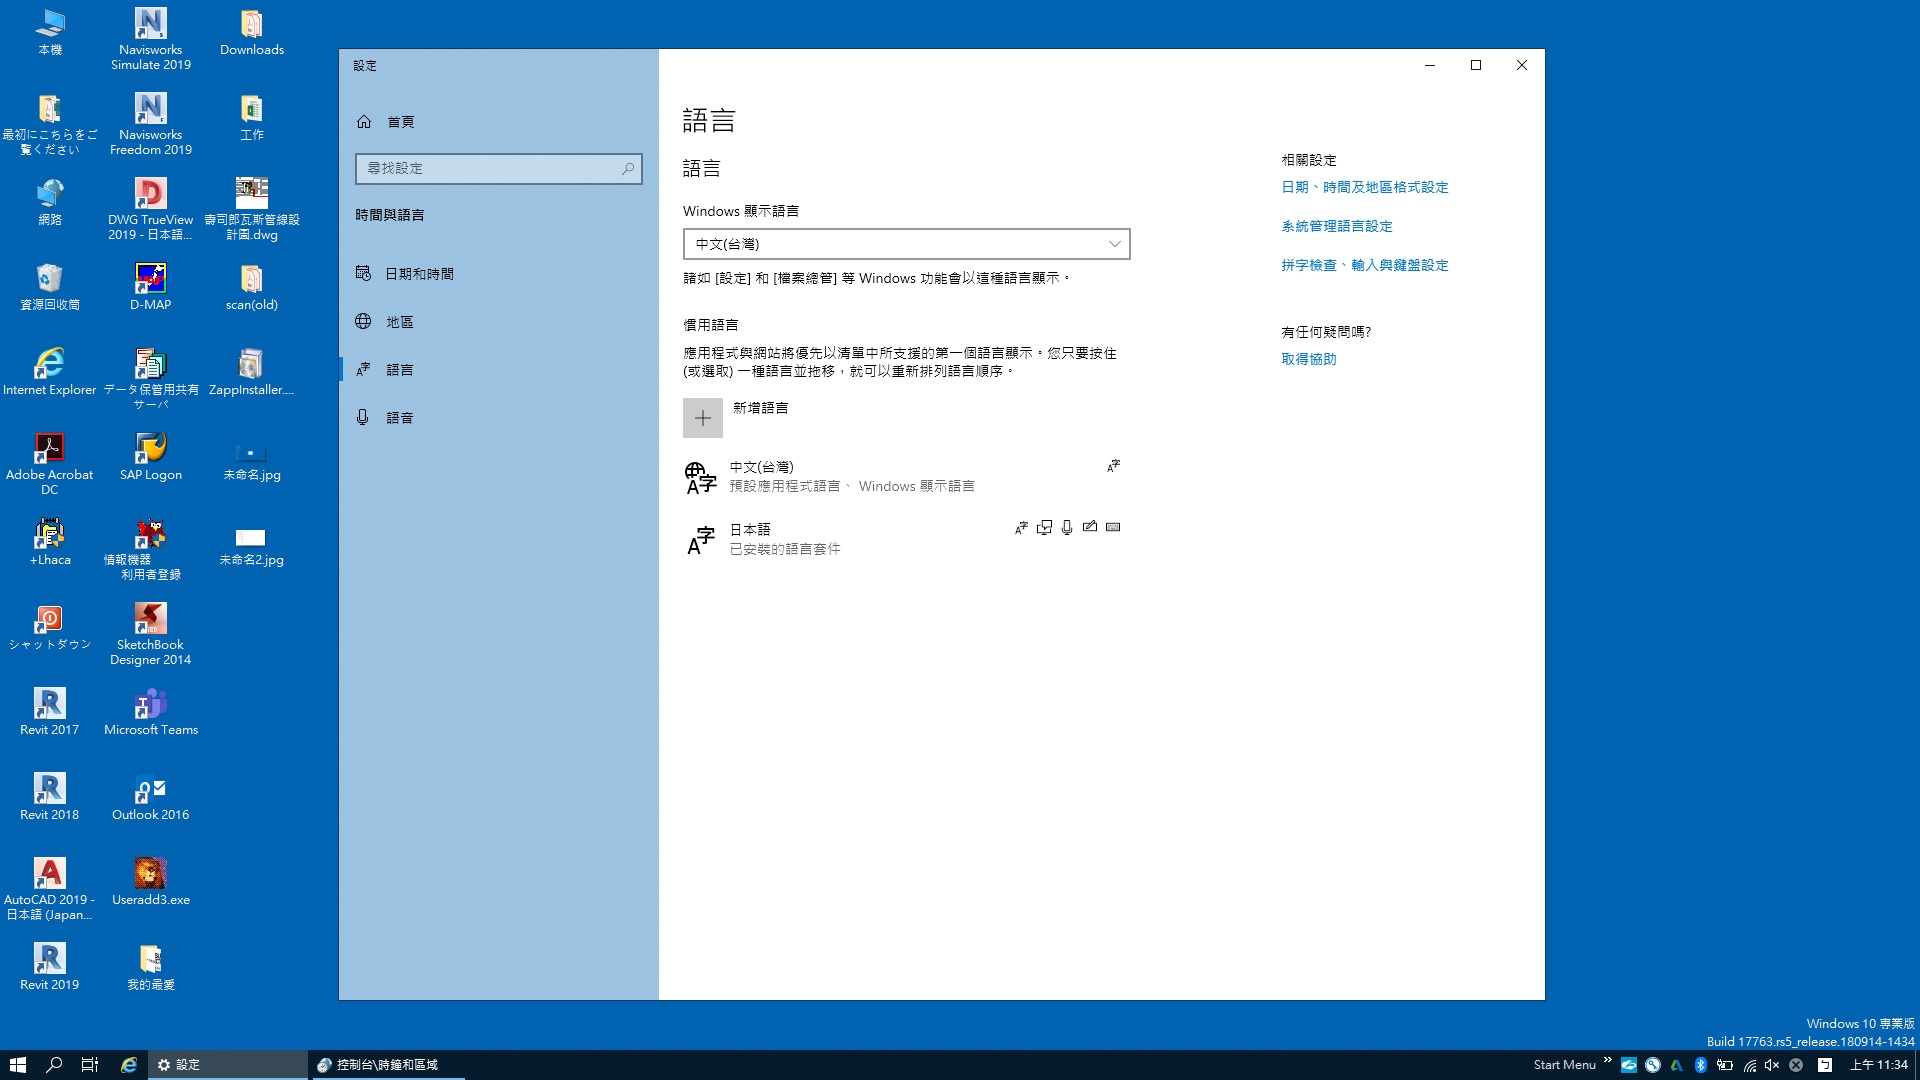Click the 取得協助 link
The height and width of the screenshot is (1080, 1920).
pos(1308,359)
